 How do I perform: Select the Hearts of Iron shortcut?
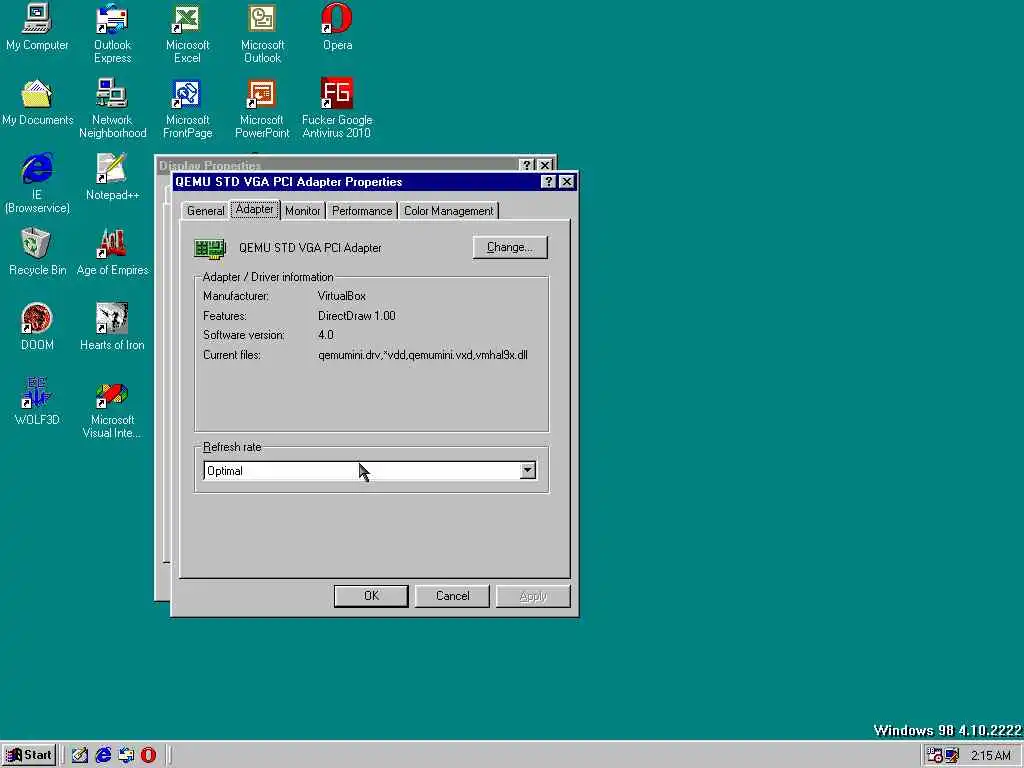pyautogui.click(x=112, y=327)
